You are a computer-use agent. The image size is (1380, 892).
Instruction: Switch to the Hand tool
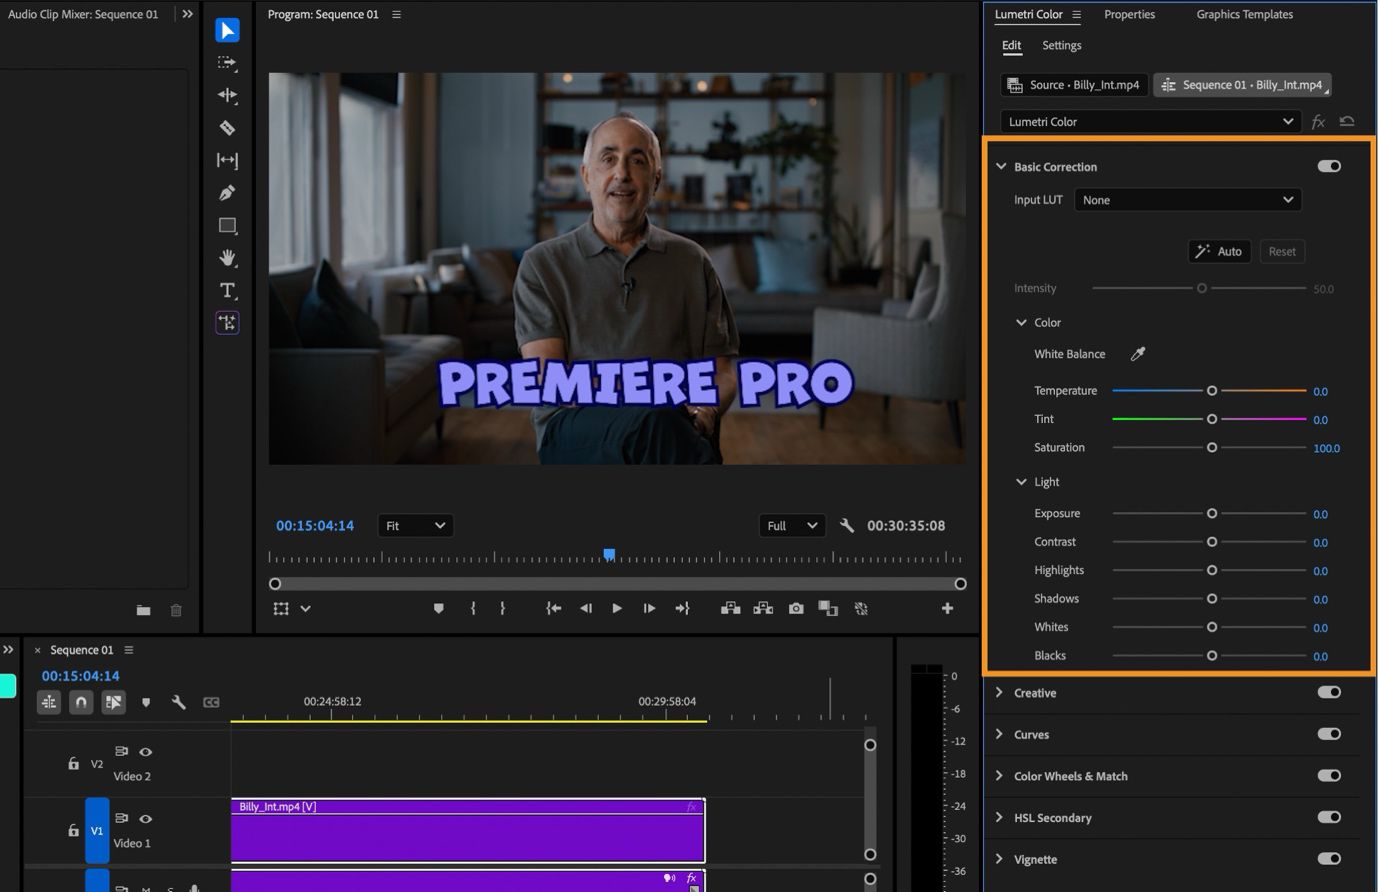coord(227,258)
